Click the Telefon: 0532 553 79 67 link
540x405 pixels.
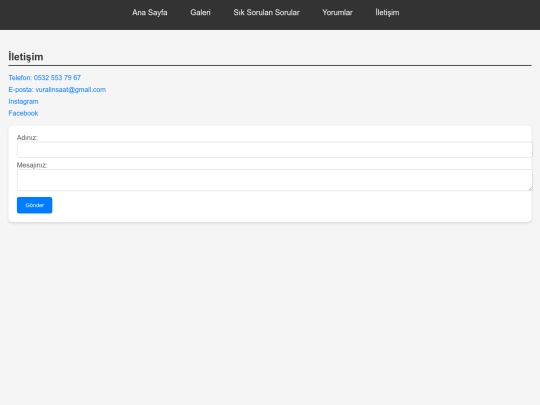click(x=44, y=77)
